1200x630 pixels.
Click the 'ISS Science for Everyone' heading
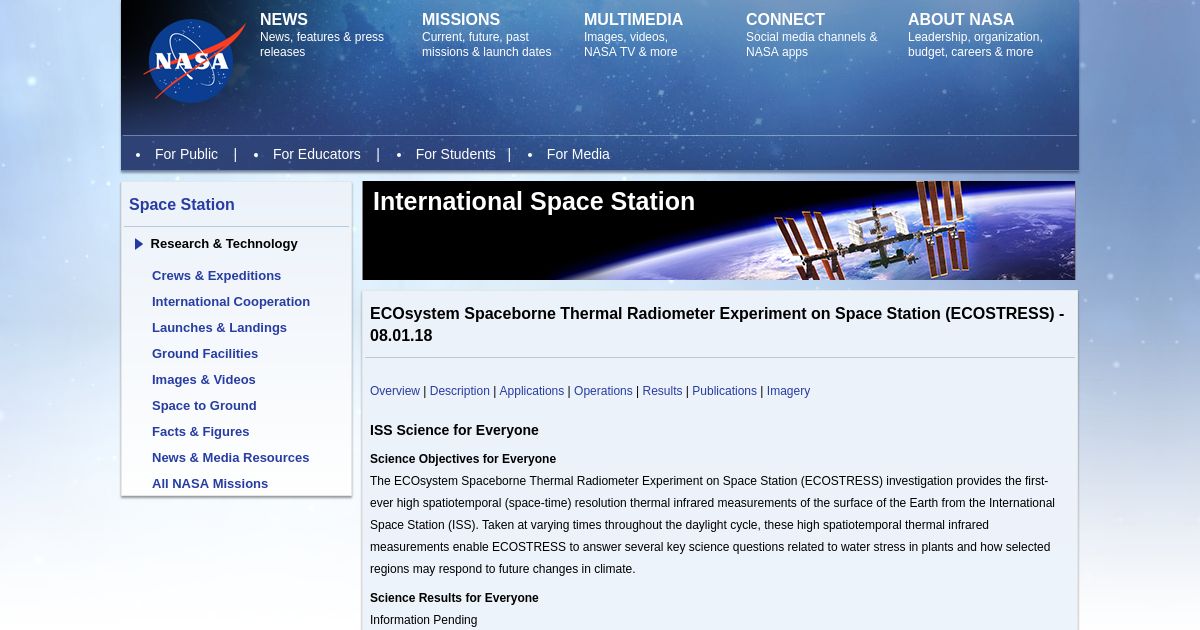[454, 431]
